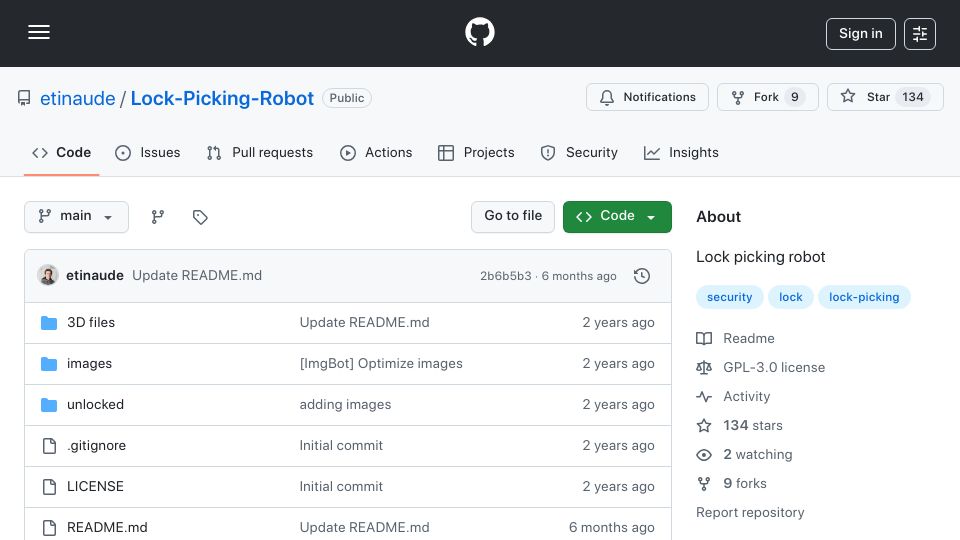This screenshot has height=540, width=960.
Task: Open the LICENSE file
Action: pyautogui.click(x=95, y=487)
